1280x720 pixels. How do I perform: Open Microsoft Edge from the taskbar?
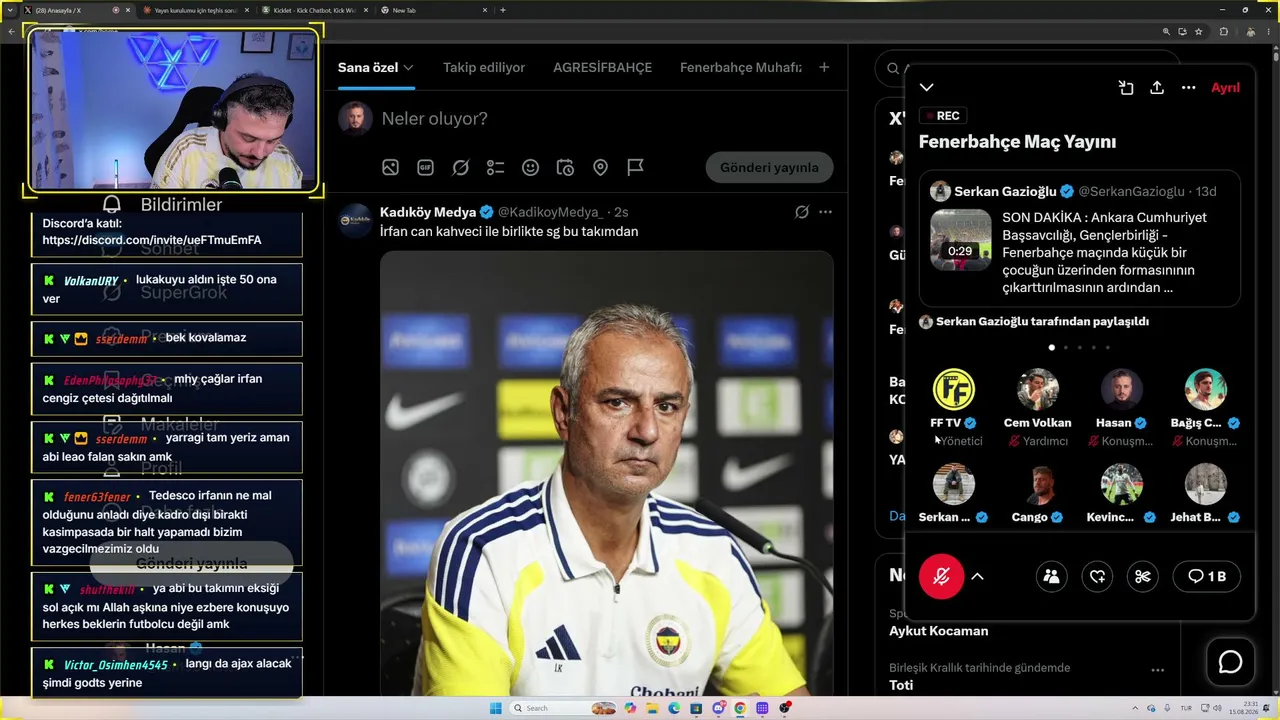coord(674,708)
